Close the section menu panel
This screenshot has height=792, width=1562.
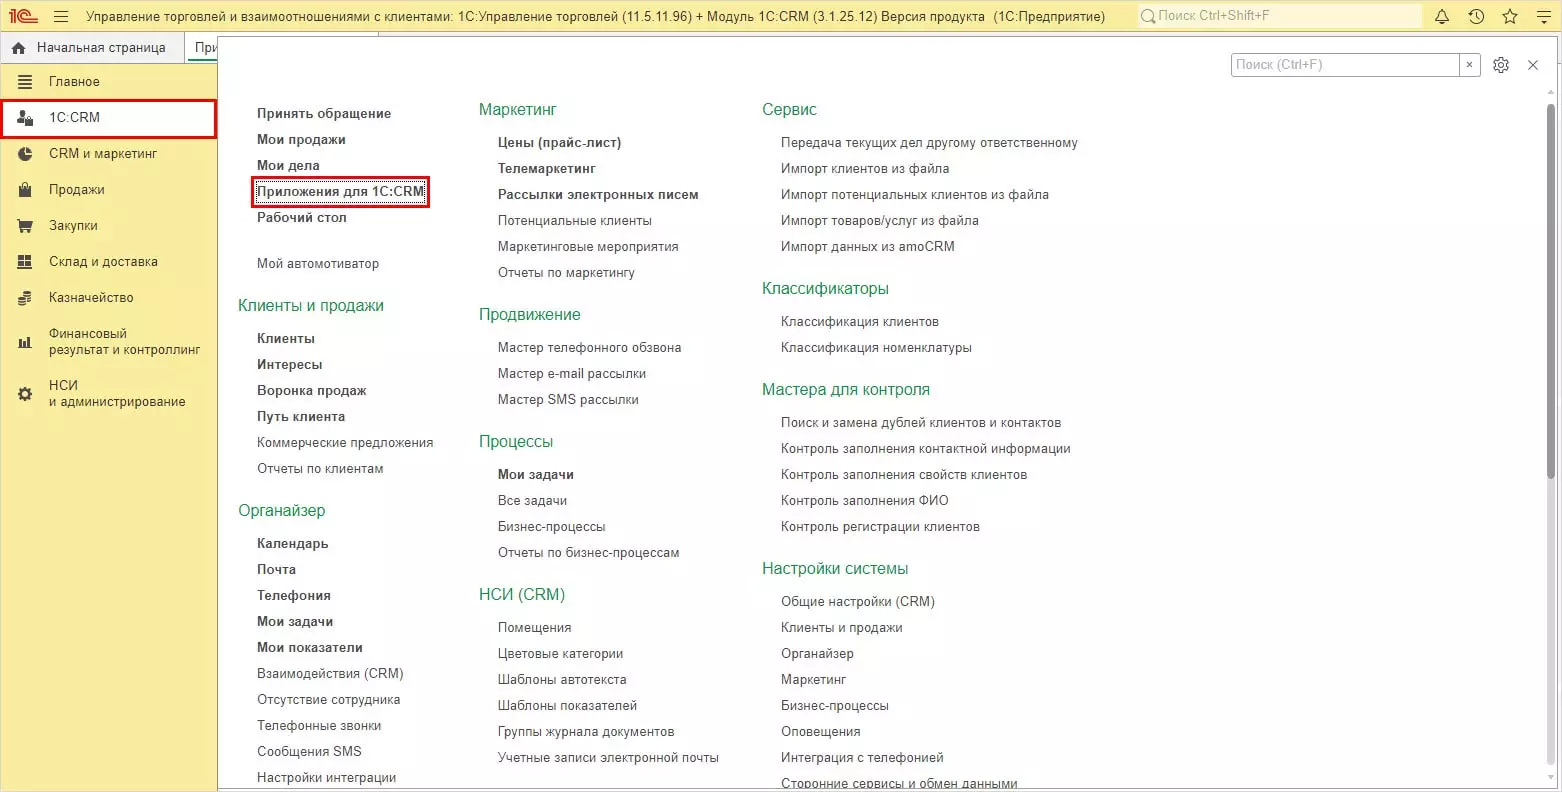[x=1533, y=65]
